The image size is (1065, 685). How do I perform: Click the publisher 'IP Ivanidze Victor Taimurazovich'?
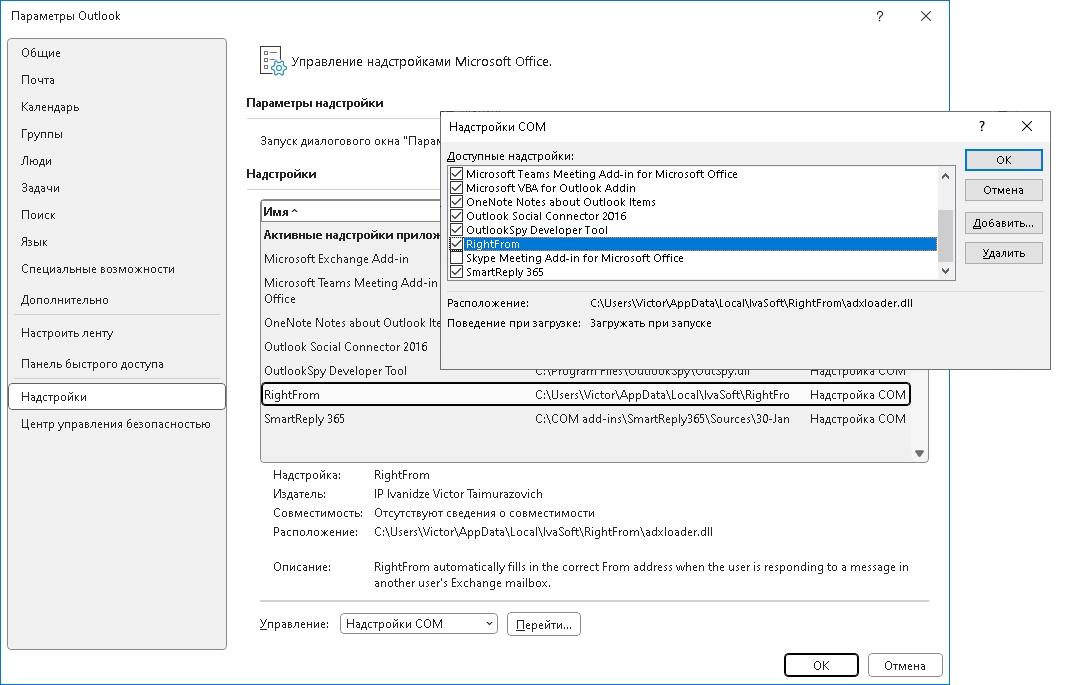click(x=458, y=494)
